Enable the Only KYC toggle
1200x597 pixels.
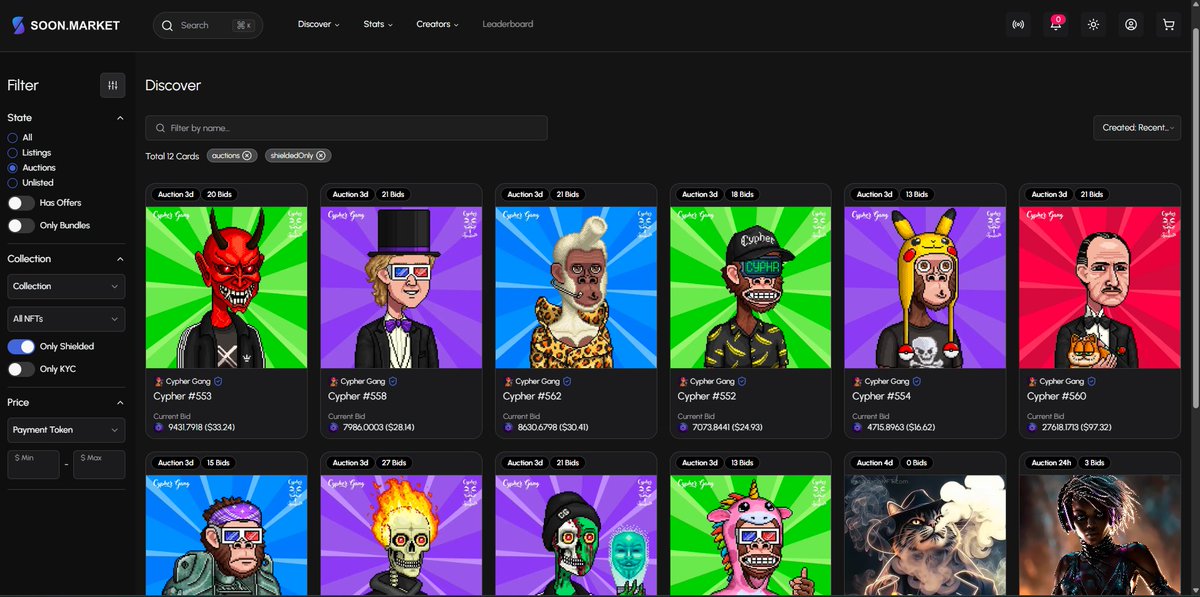[x=21, y=369]
